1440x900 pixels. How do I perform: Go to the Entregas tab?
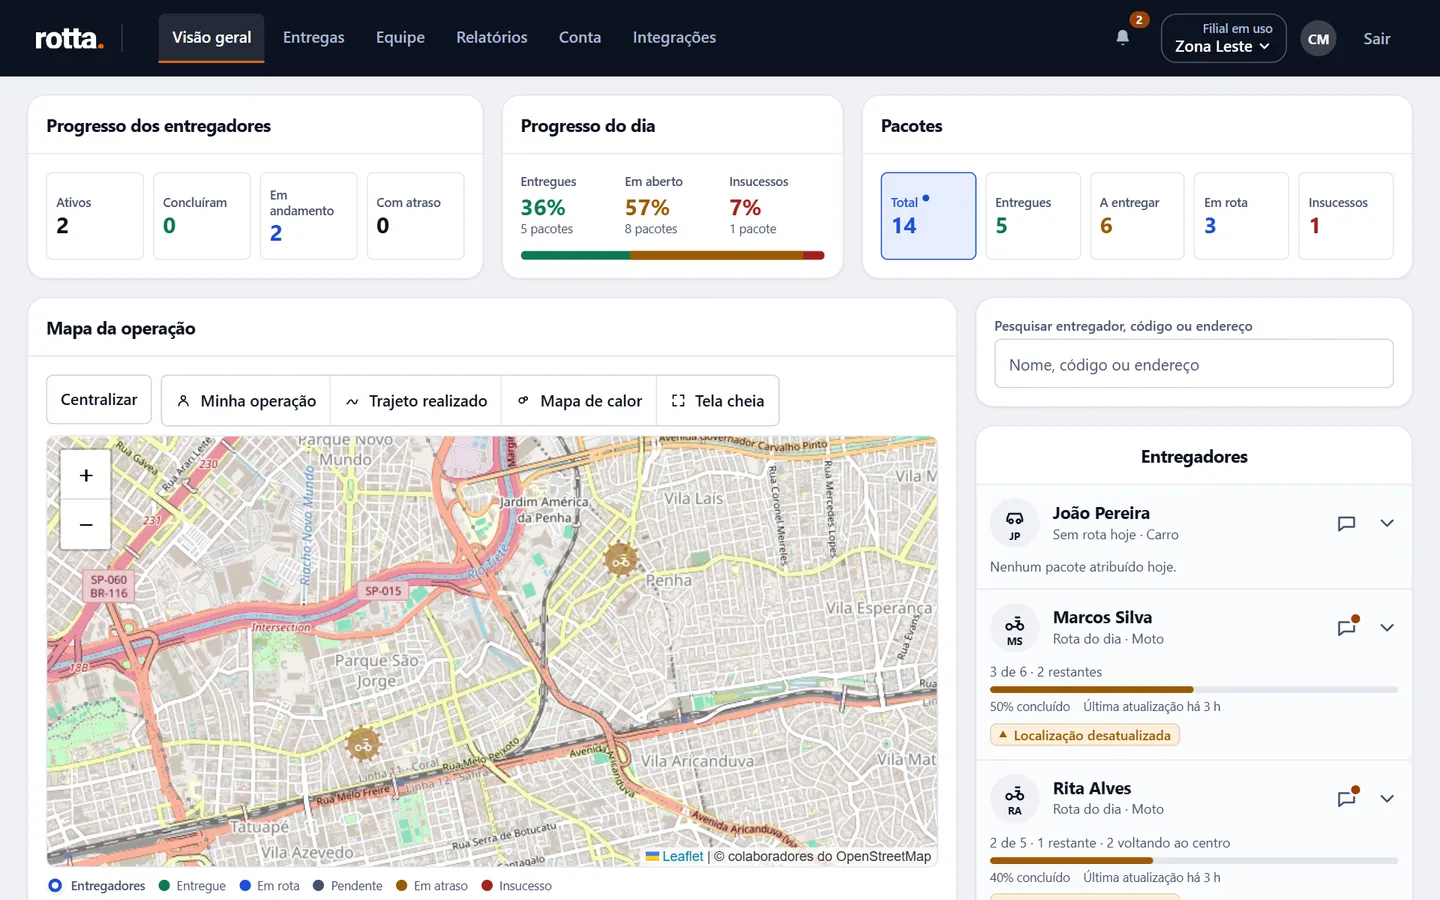coord(314,38)
